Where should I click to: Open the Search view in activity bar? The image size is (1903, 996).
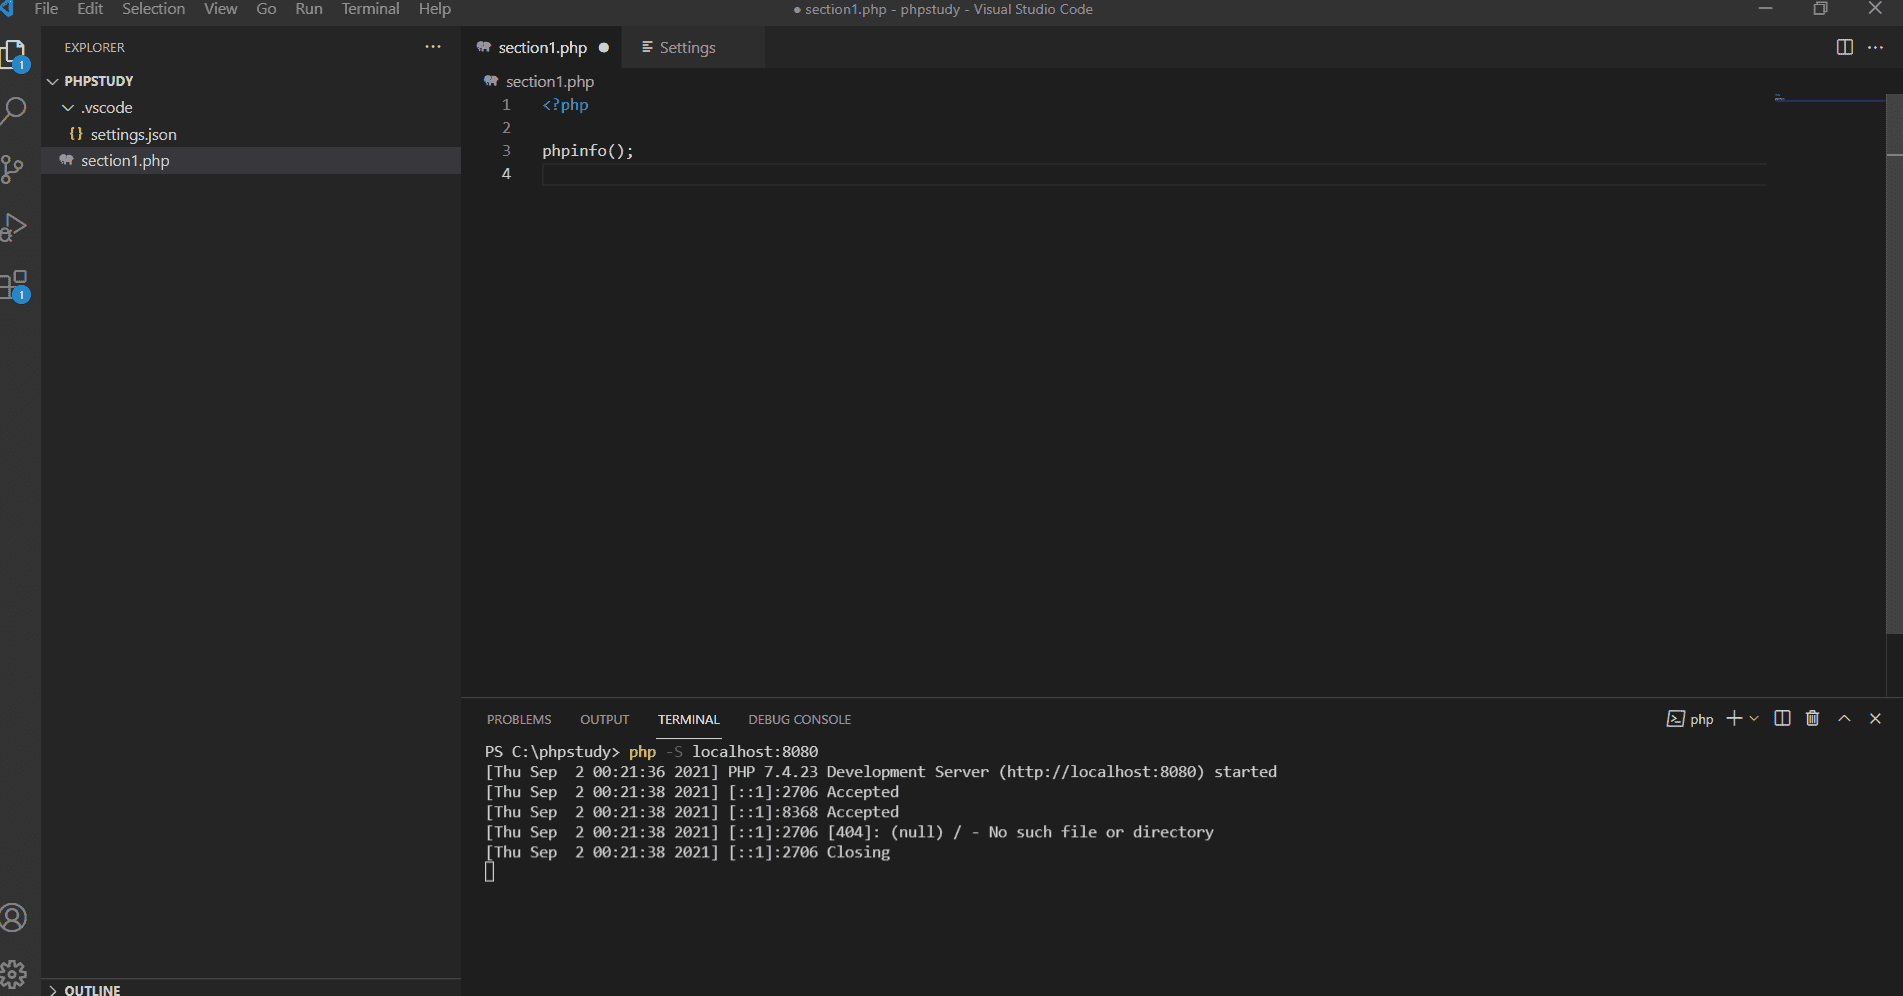click(14, 110)
